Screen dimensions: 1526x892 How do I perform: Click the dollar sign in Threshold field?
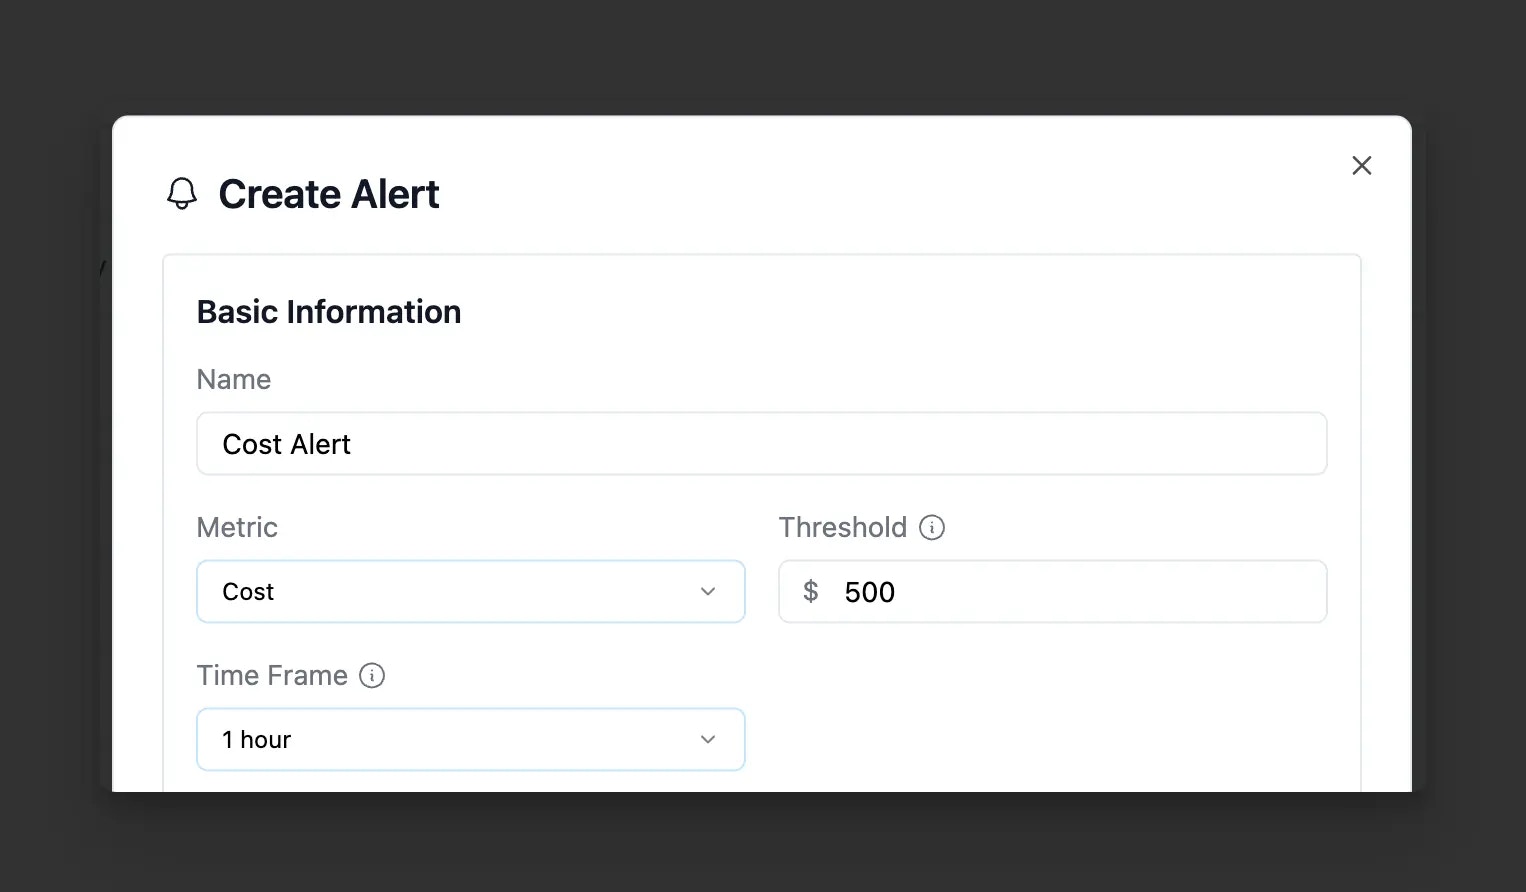pos(812,591)
